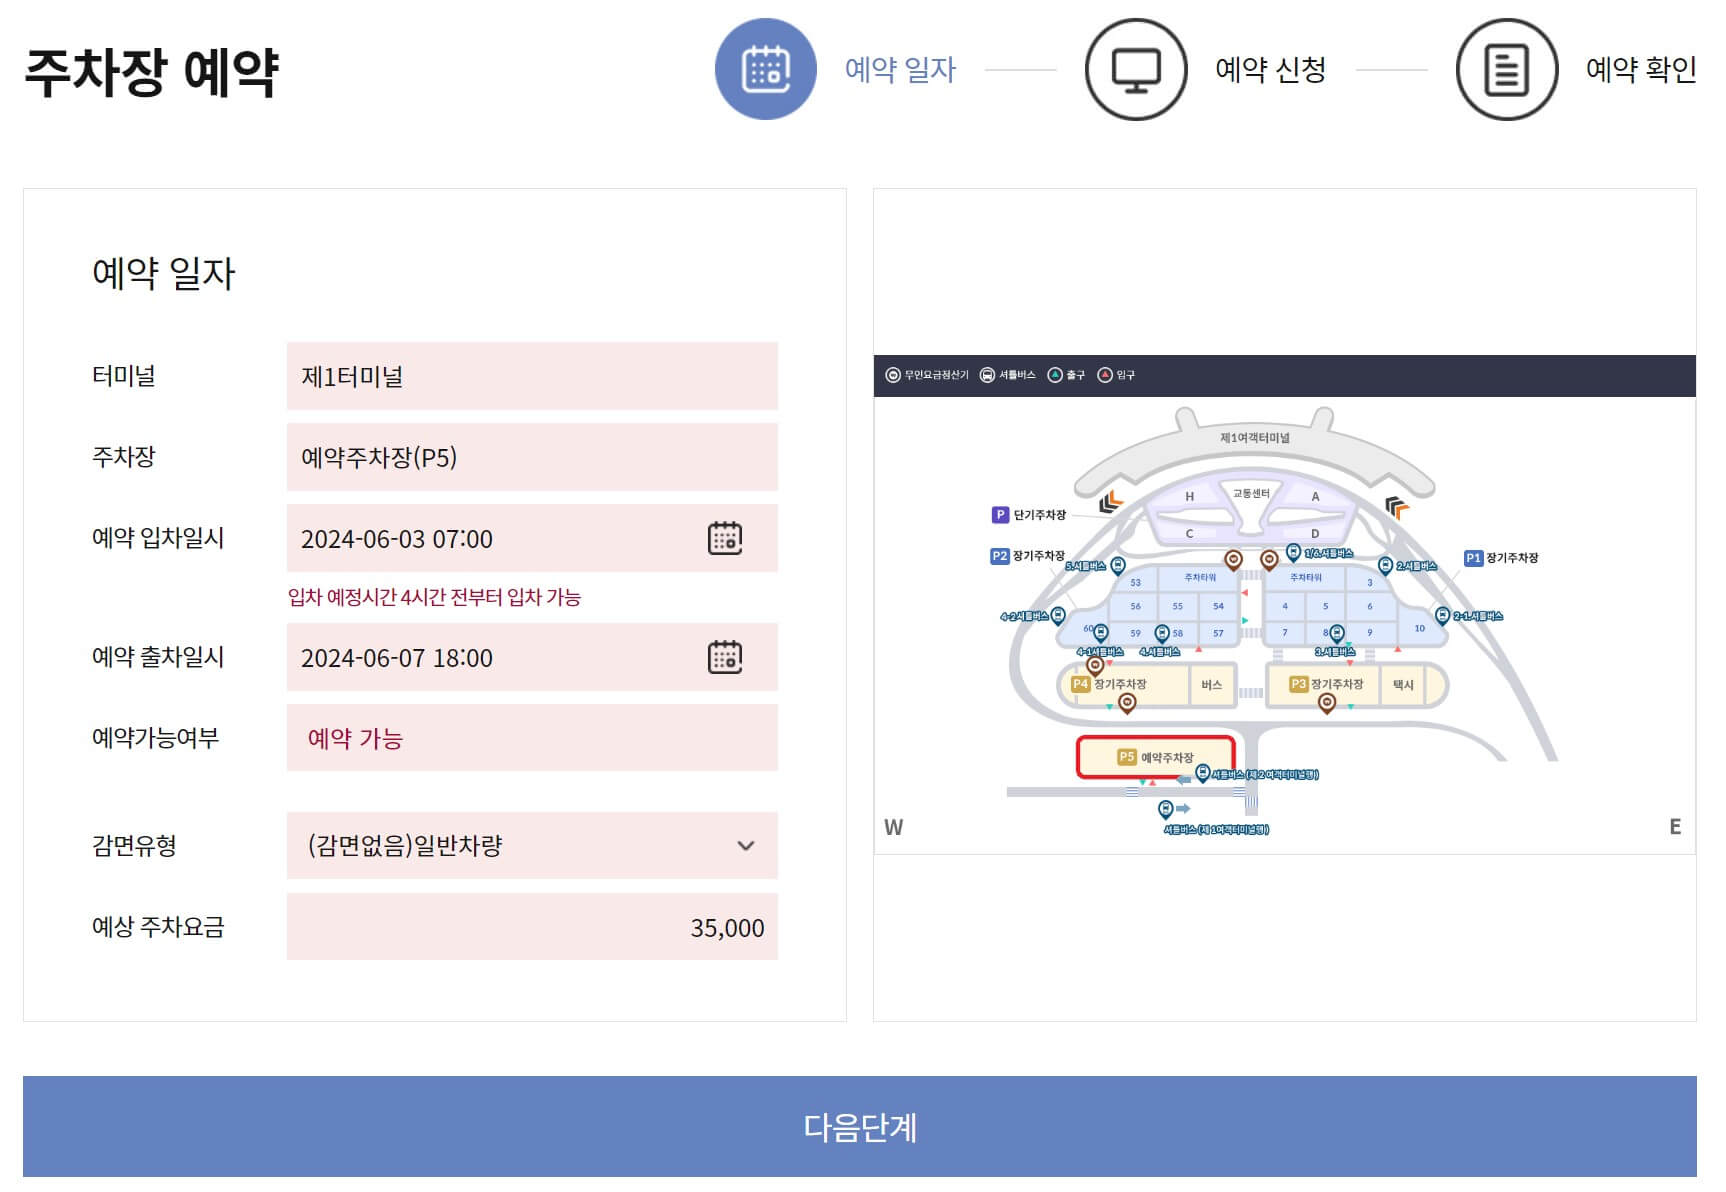Click the 5.셔틀버스 stop marker on map
Screen dimensions: 1726x1192
pyautogui.click(x=1118, y=567)
